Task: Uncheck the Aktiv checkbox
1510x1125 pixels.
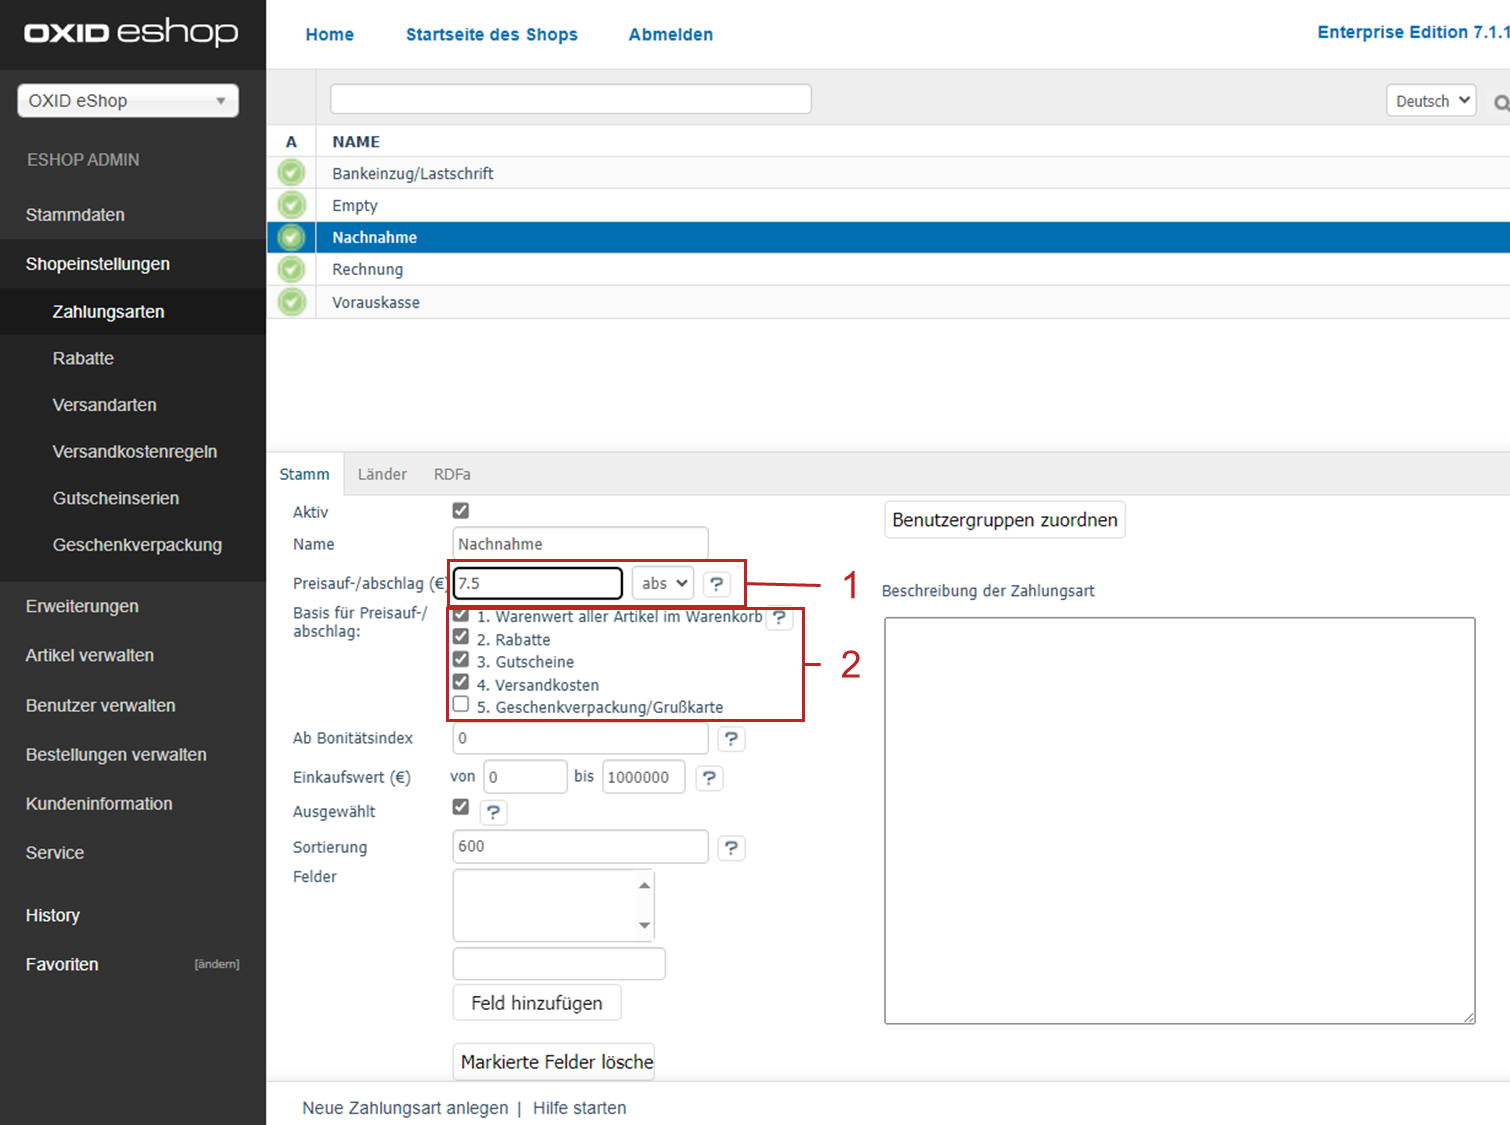Action: point(461,511)
